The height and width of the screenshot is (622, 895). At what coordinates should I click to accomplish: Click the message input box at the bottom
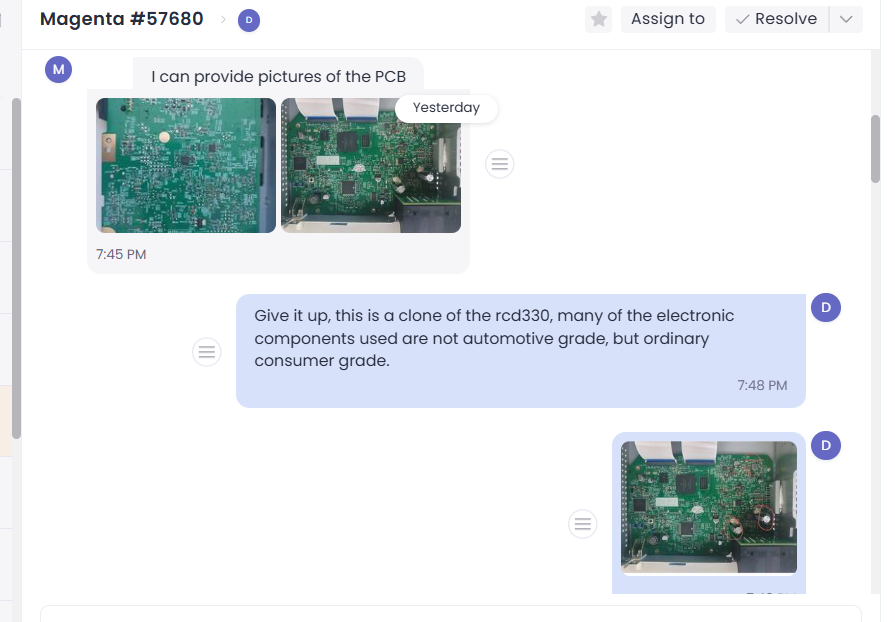pos(450,614)
